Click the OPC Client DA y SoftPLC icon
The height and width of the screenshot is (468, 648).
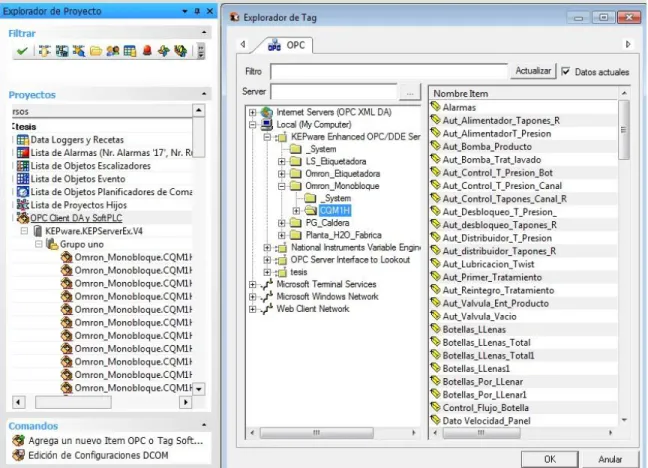tap(23, 217)
